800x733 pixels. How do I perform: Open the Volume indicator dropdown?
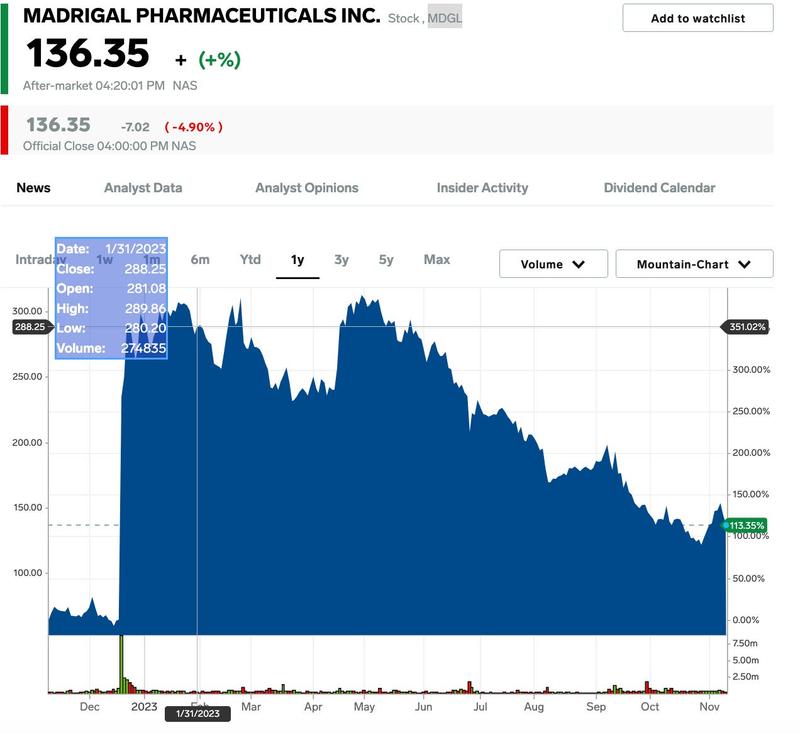553,264
